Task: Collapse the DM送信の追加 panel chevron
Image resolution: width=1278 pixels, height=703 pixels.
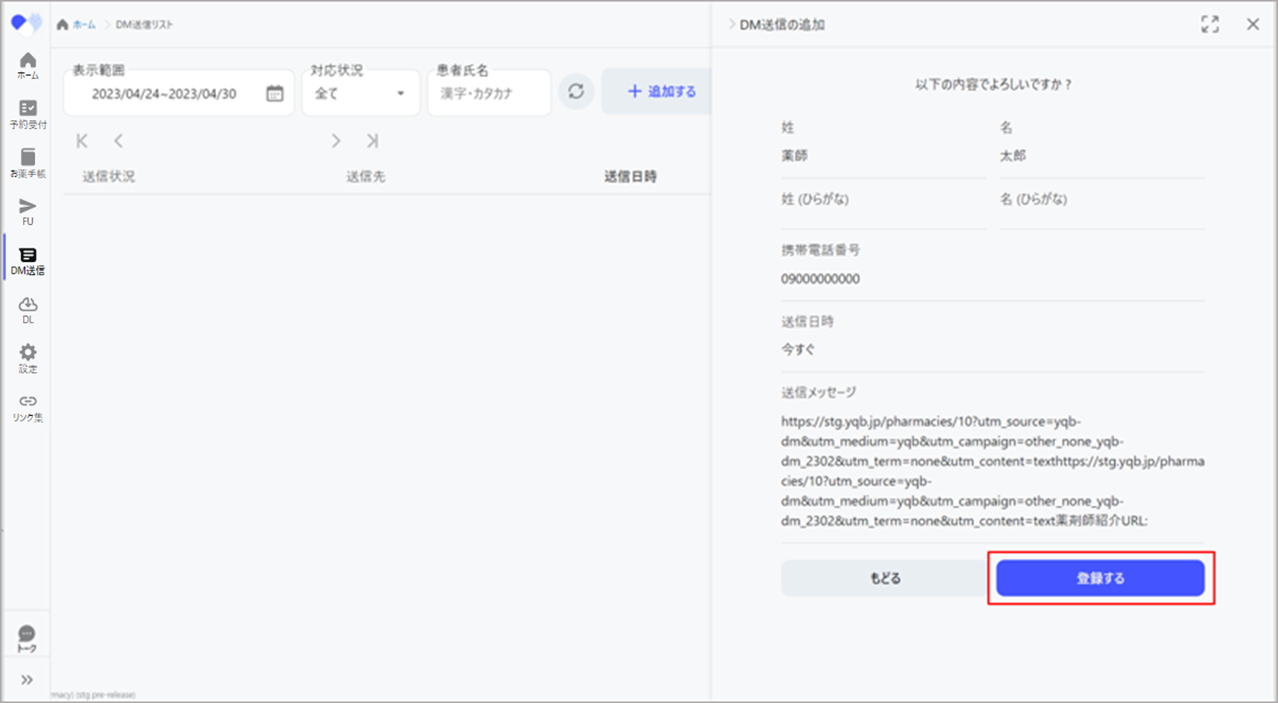Action: tap(731, 24)
